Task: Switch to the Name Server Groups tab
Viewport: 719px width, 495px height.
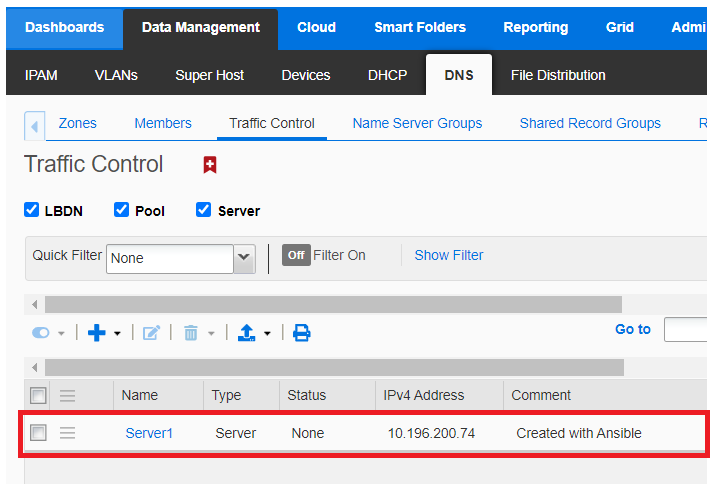Action: pyautogui.click(x=417, y=123)
